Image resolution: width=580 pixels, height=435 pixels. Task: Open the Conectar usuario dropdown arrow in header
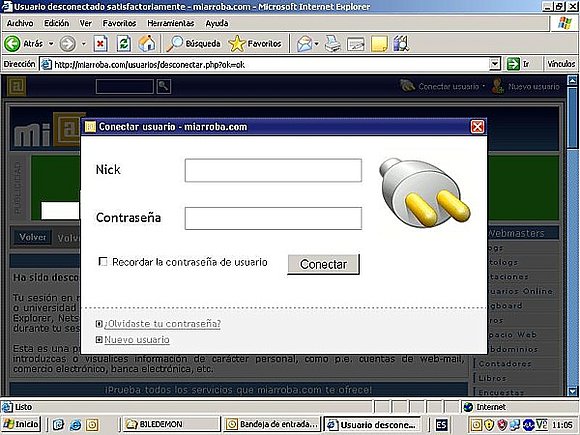484,86
